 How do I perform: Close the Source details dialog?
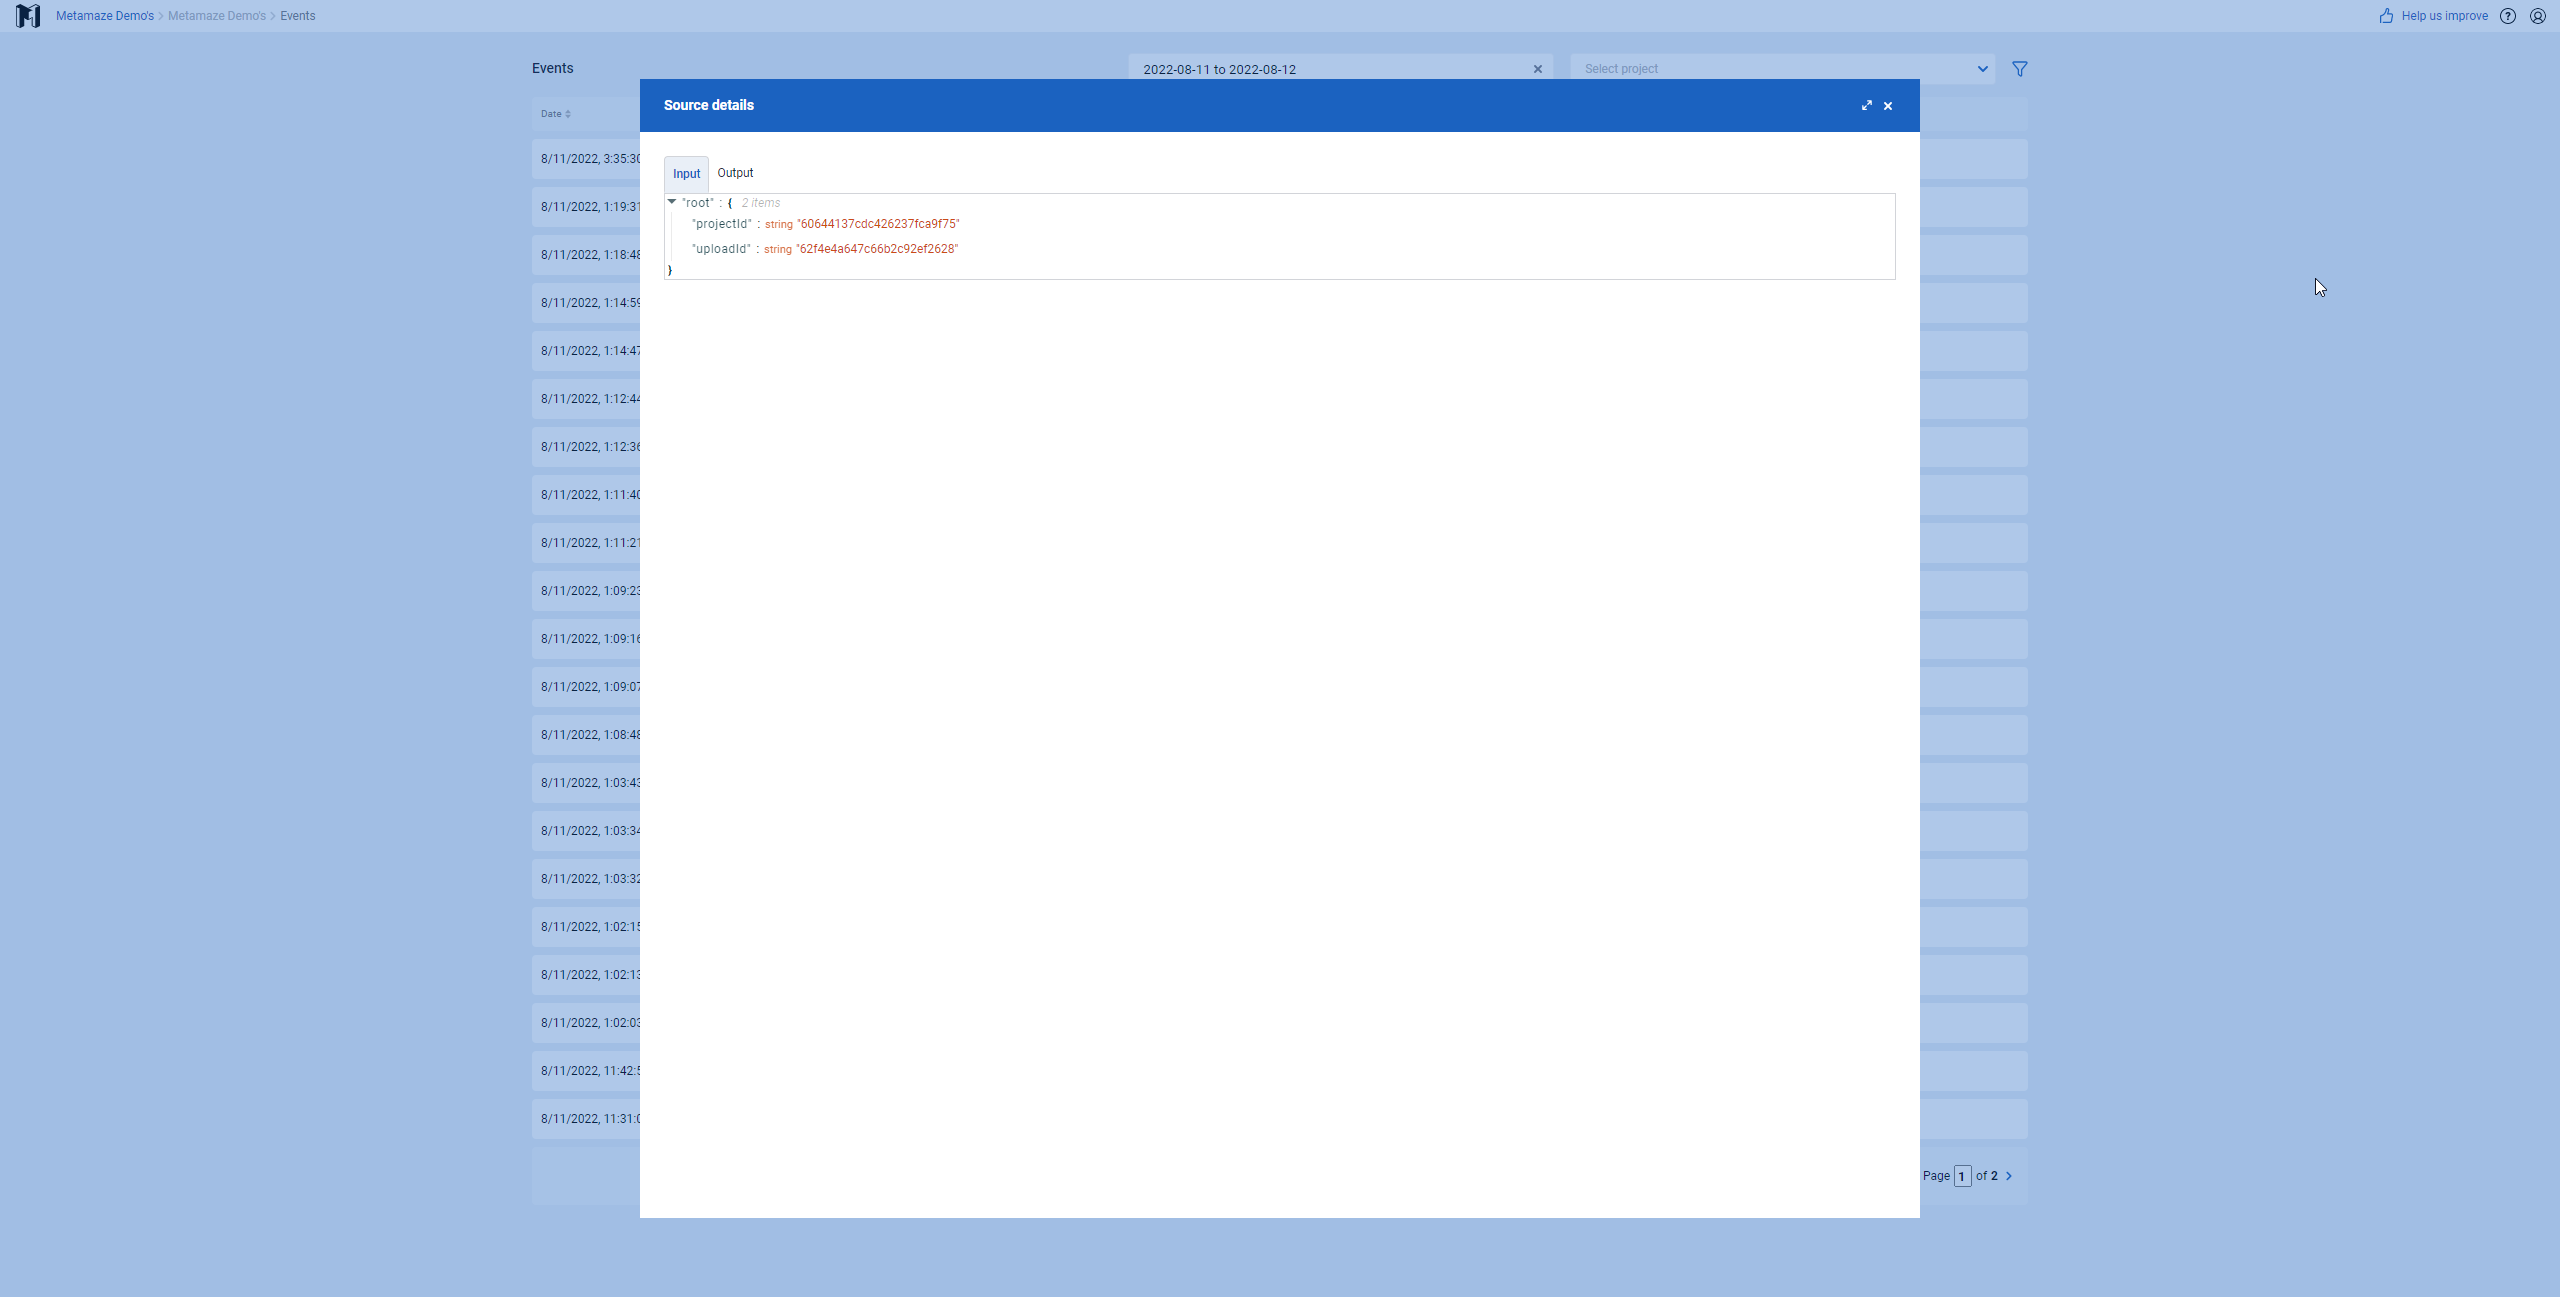(x=1888, y=106)
